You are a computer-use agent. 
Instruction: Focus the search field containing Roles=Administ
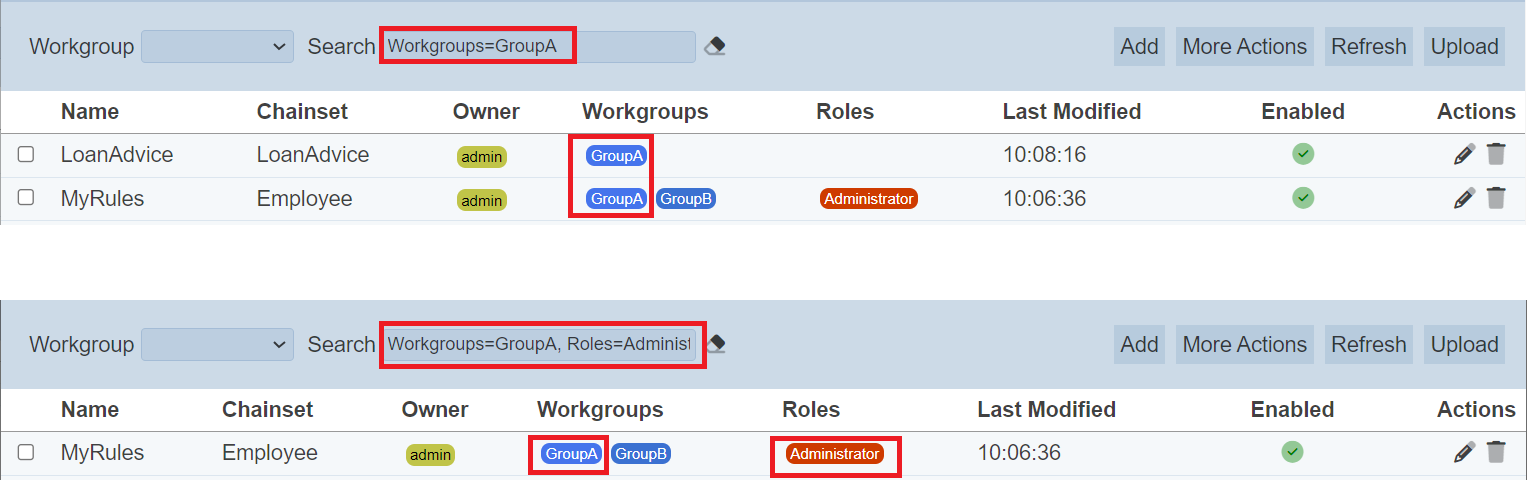point(540,344)
